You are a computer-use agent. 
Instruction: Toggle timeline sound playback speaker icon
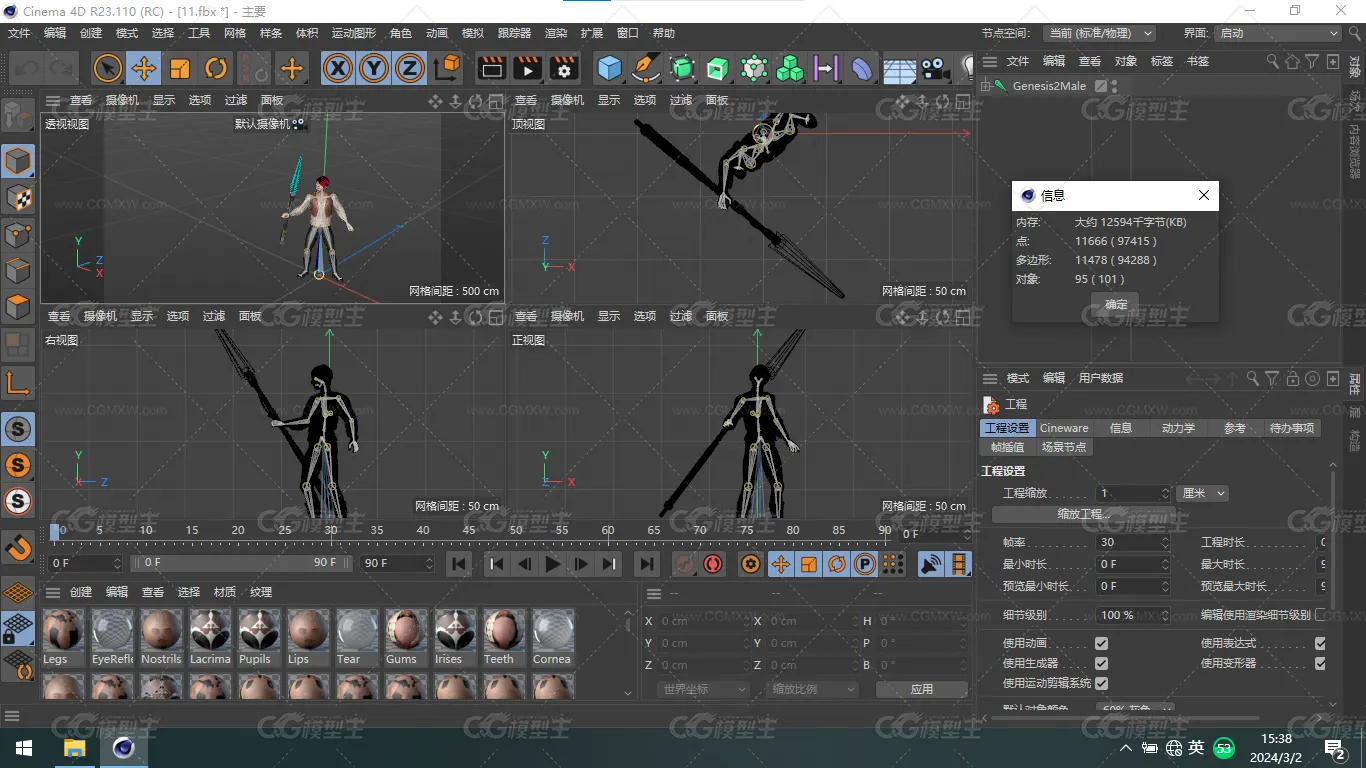(931, 564)
